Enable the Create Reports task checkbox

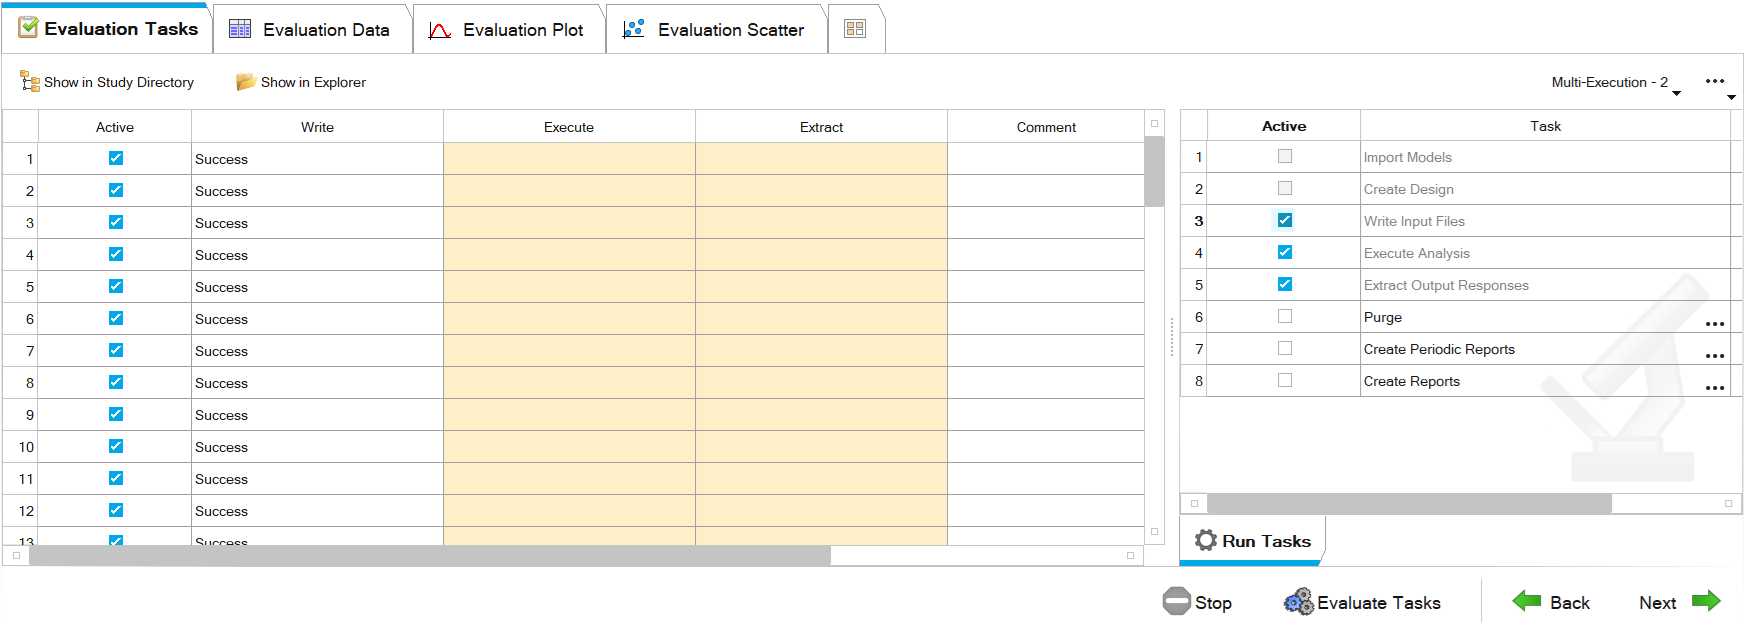point(1285,380)
